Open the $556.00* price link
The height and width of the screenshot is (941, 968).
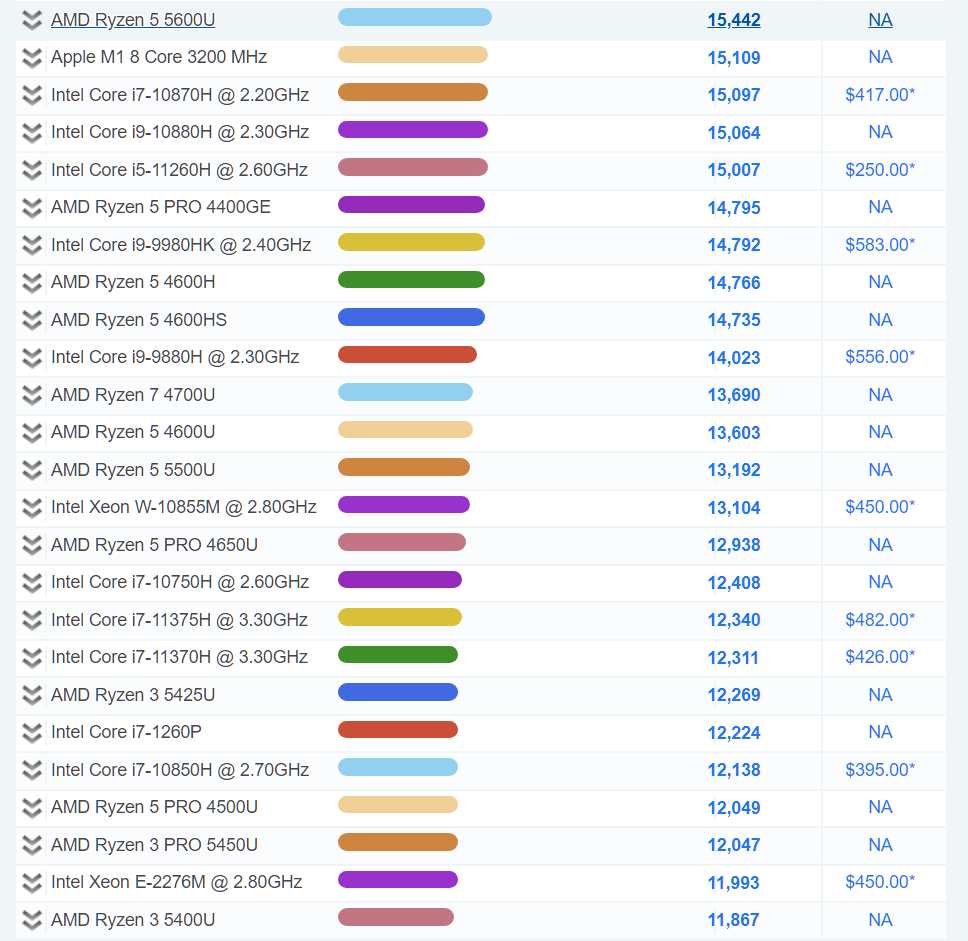pos(880,356)
